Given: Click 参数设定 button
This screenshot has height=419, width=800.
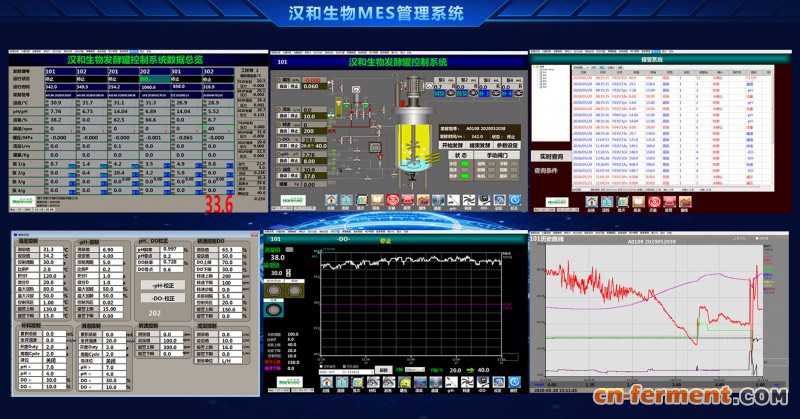Looking at the screenshot, I should point(507,145).
